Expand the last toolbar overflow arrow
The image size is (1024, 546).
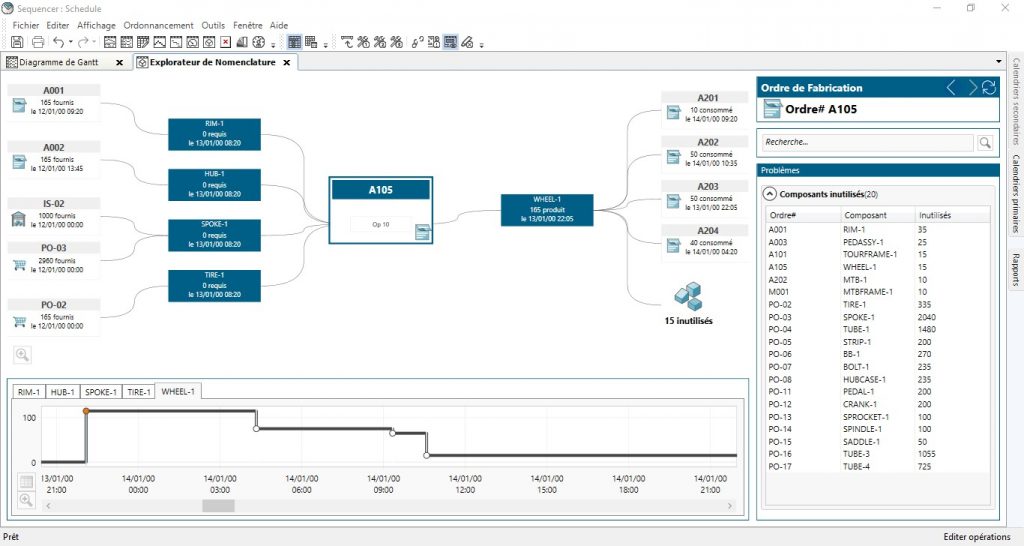click(481, 44)
